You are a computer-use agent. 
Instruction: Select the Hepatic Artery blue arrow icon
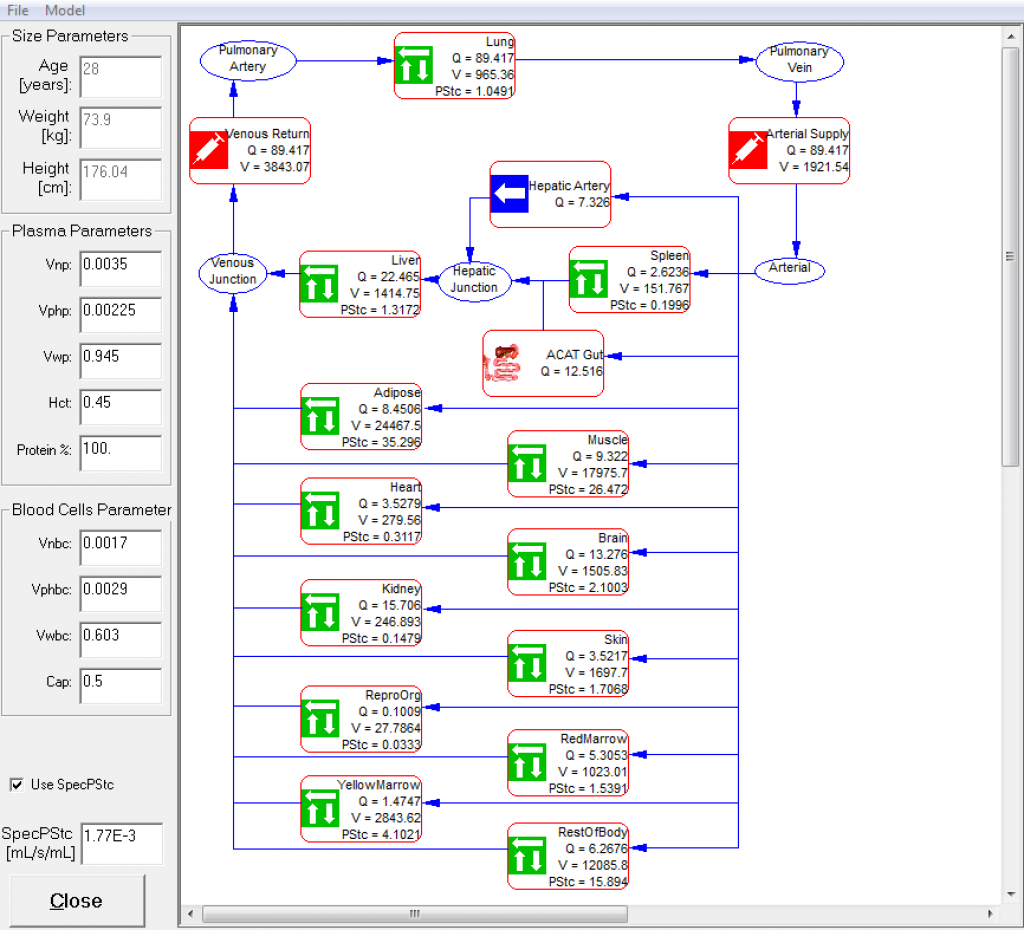(509, 194)
